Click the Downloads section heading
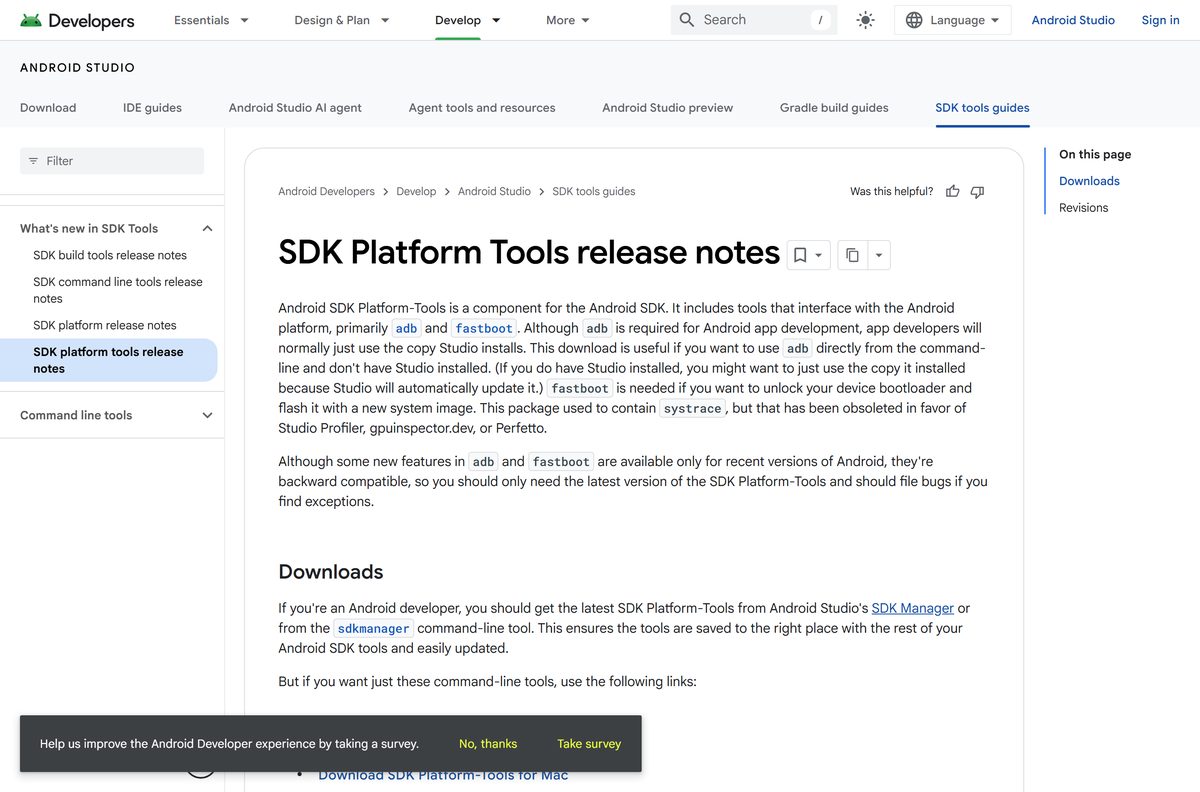The width and height of the screenshot is (1200, 792). click(x=331, y=572)
